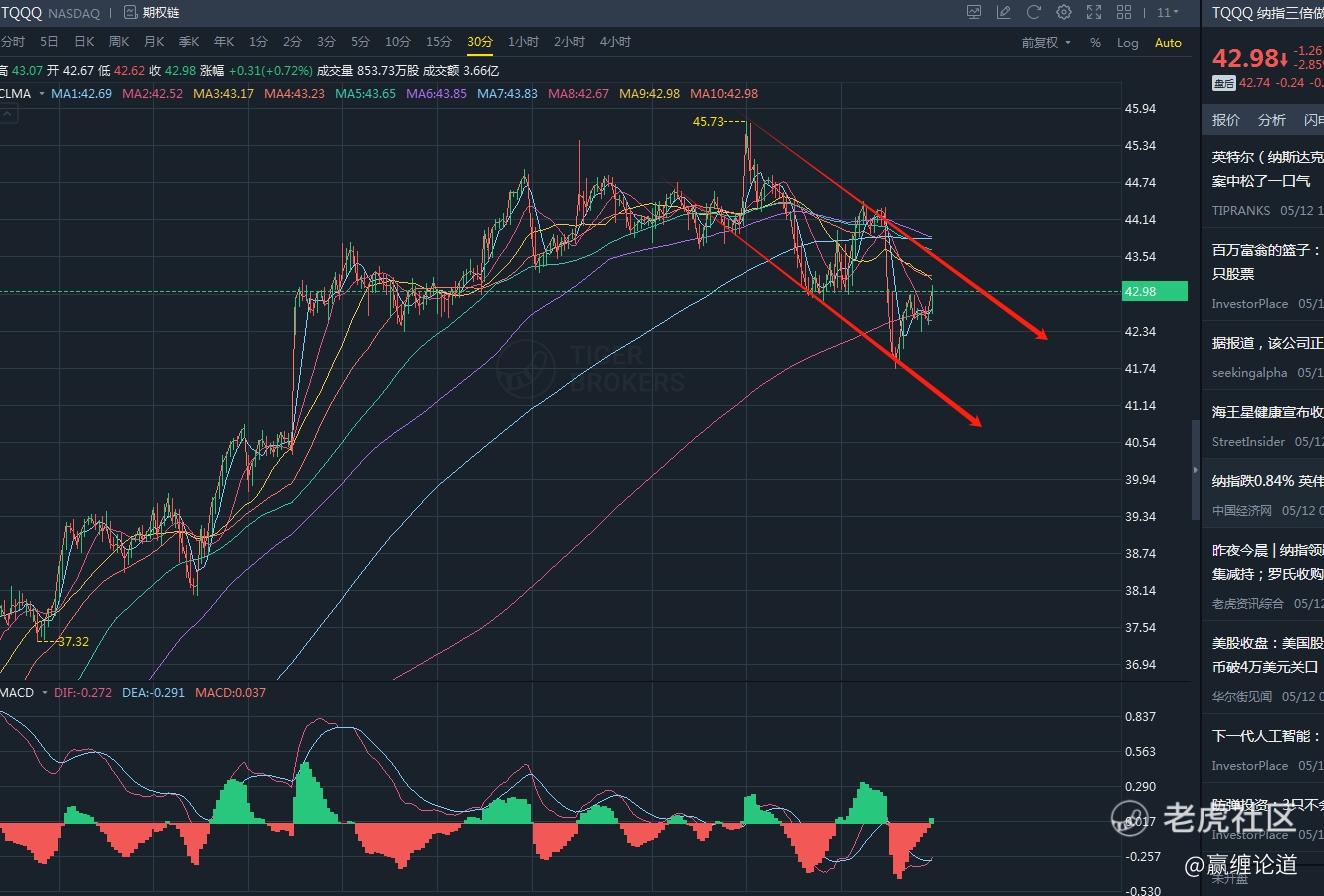
Task: Open the 下一代人工智能 news headline
Action: (x=1268, y=736)
